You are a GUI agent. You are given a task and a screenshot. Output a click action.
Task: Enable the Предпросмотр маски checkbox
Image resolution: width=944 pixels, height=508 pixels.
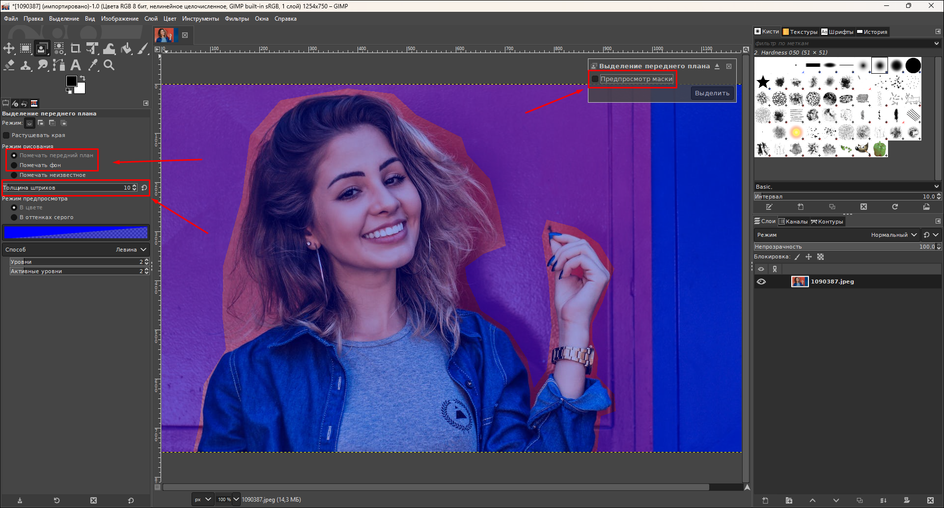tap(595, 79)
